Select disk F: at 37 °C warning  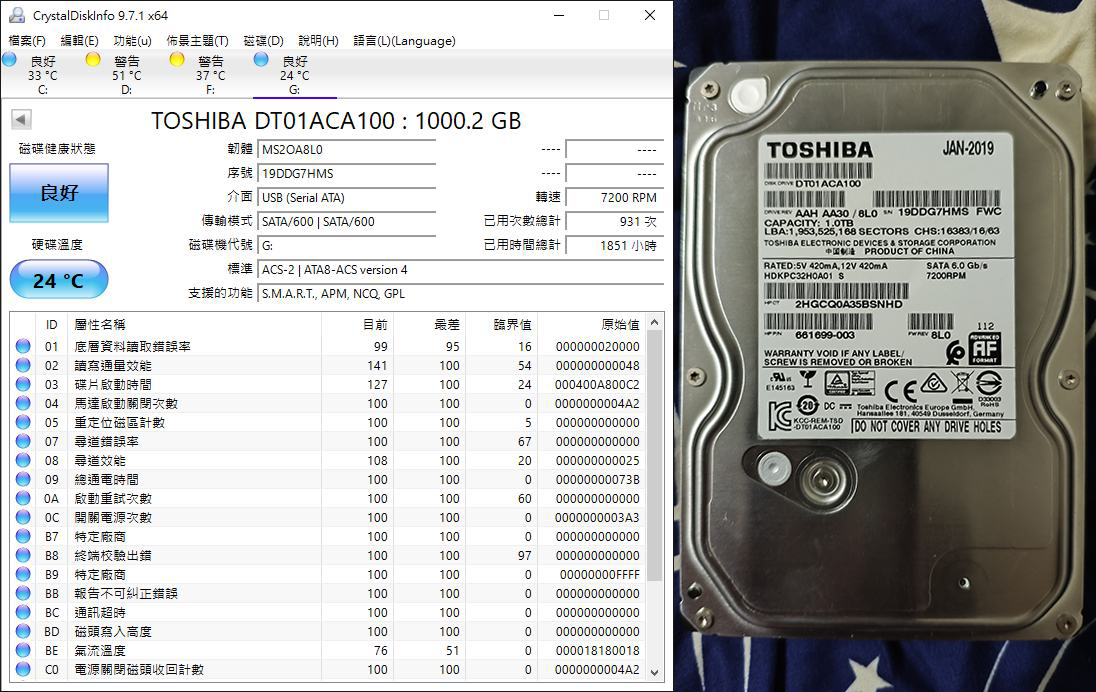[x=210, y=75]
